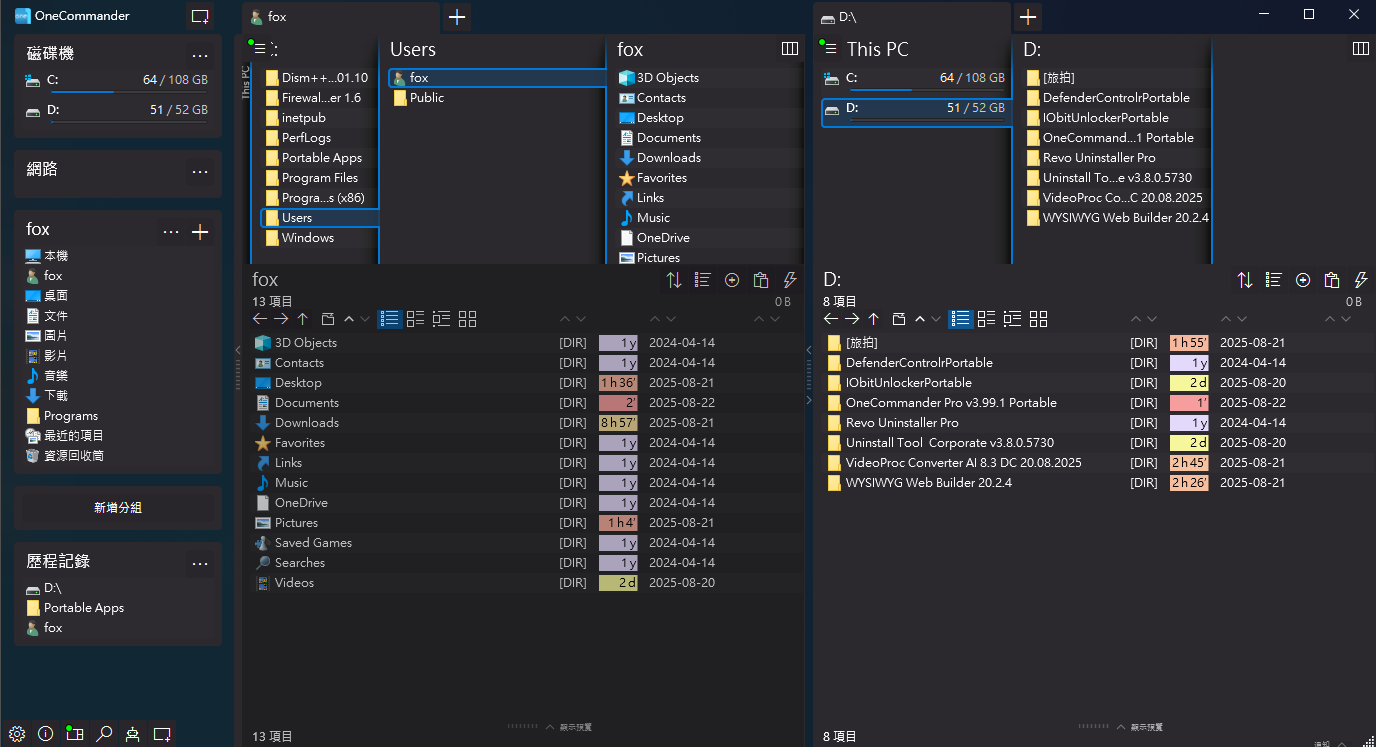The height and width of the screenshot is (747, 1376).
Task: Click the 新增分組 button
Action: (118, 508)
